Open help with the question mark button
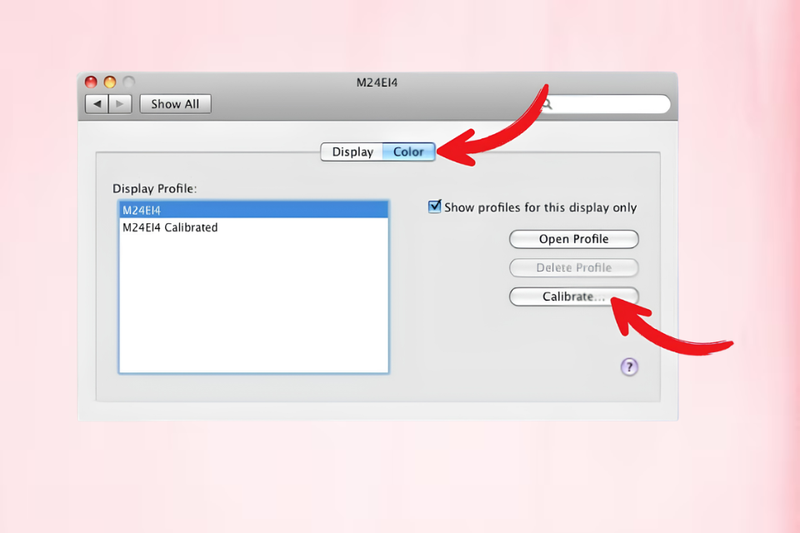The height and width of the screenshot is (533, 800). point(629,367)
